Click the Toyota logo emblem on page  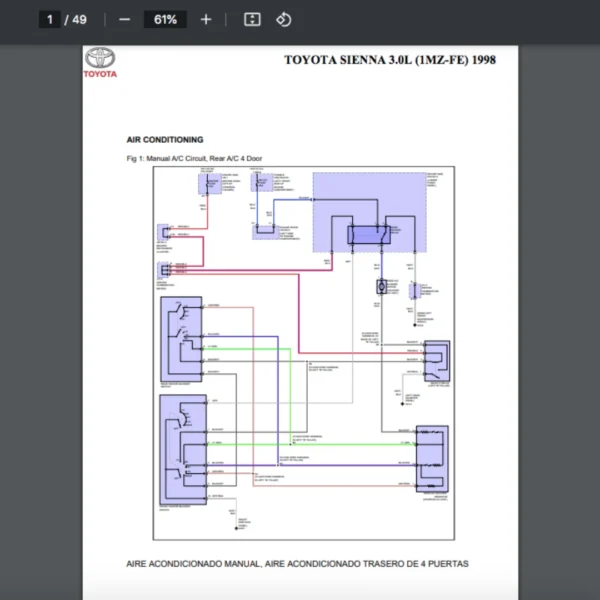coord(100,57)
